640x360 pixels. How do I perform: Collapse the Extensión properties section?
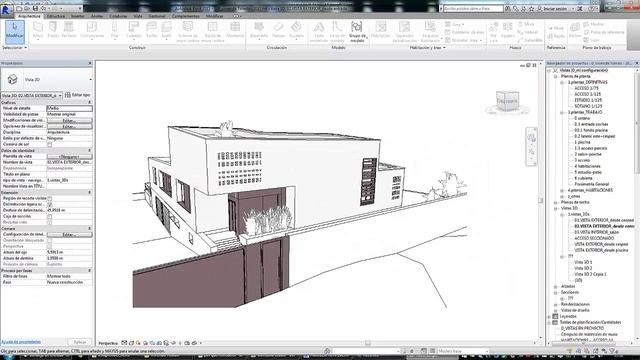89,193
